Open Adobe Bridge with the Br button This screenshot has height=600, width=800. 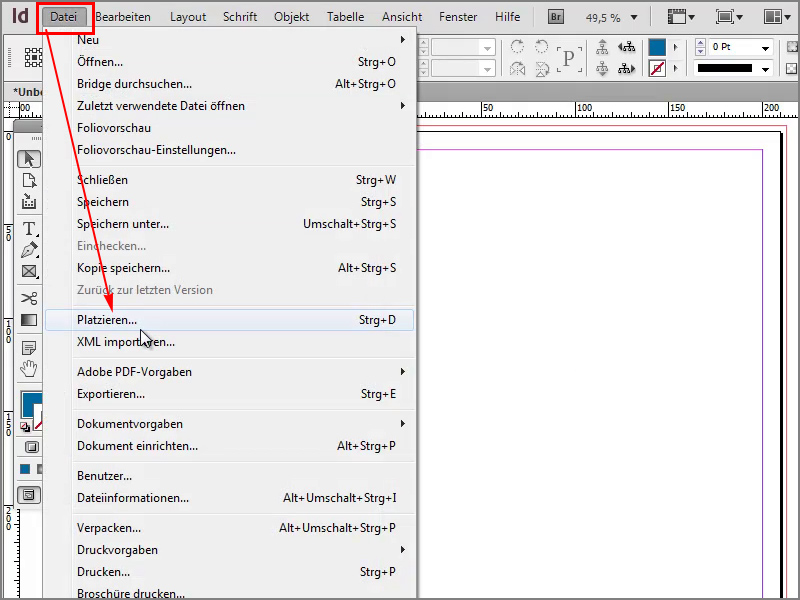pyautogui.click(x=554, y=16)
